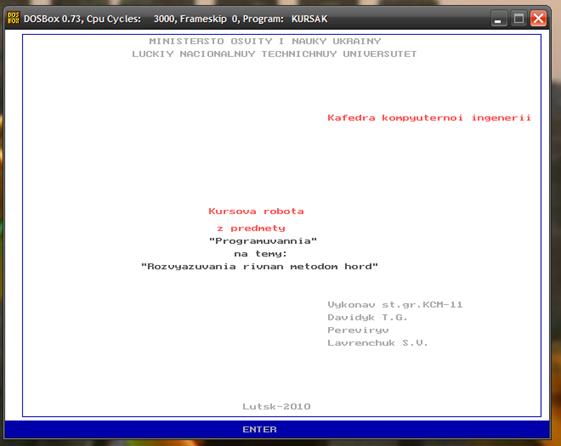Screen dimensions: 561x446
Task: Click the DOSBox icon in title bar
Action: 13,18
